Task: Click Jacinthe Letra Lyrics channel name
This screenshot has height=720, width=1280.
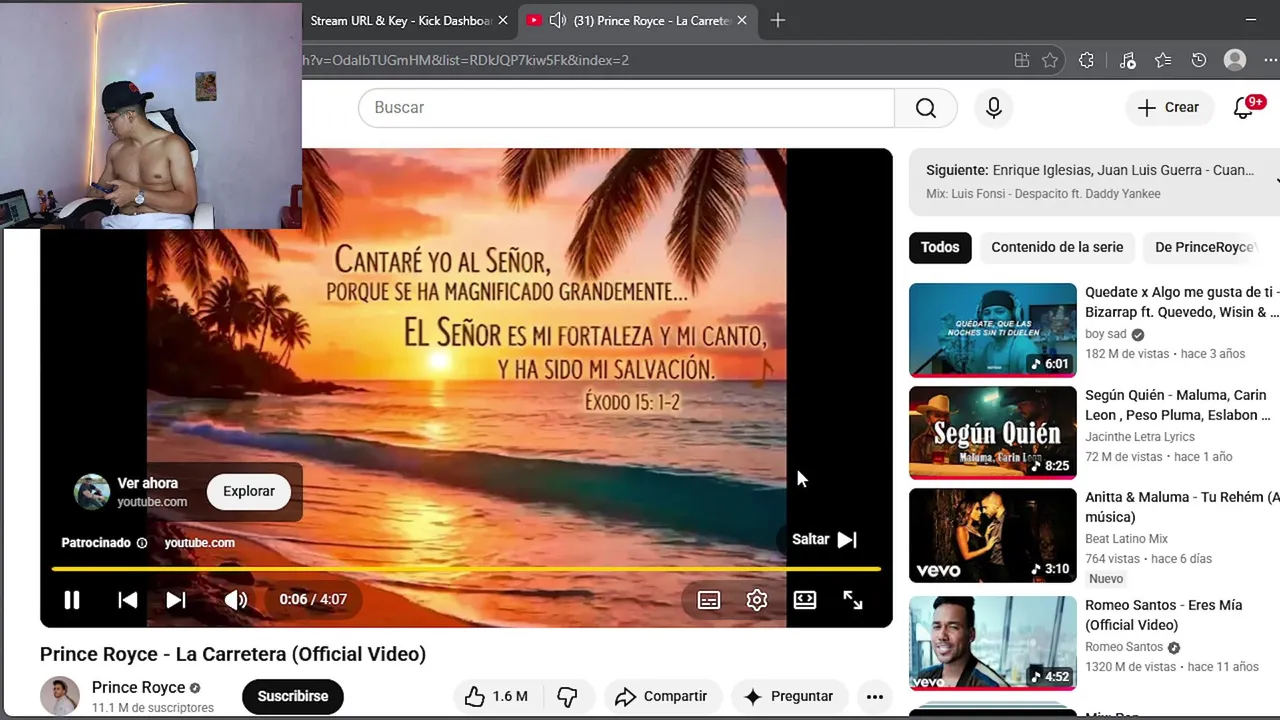Action: click(1140, 437)
